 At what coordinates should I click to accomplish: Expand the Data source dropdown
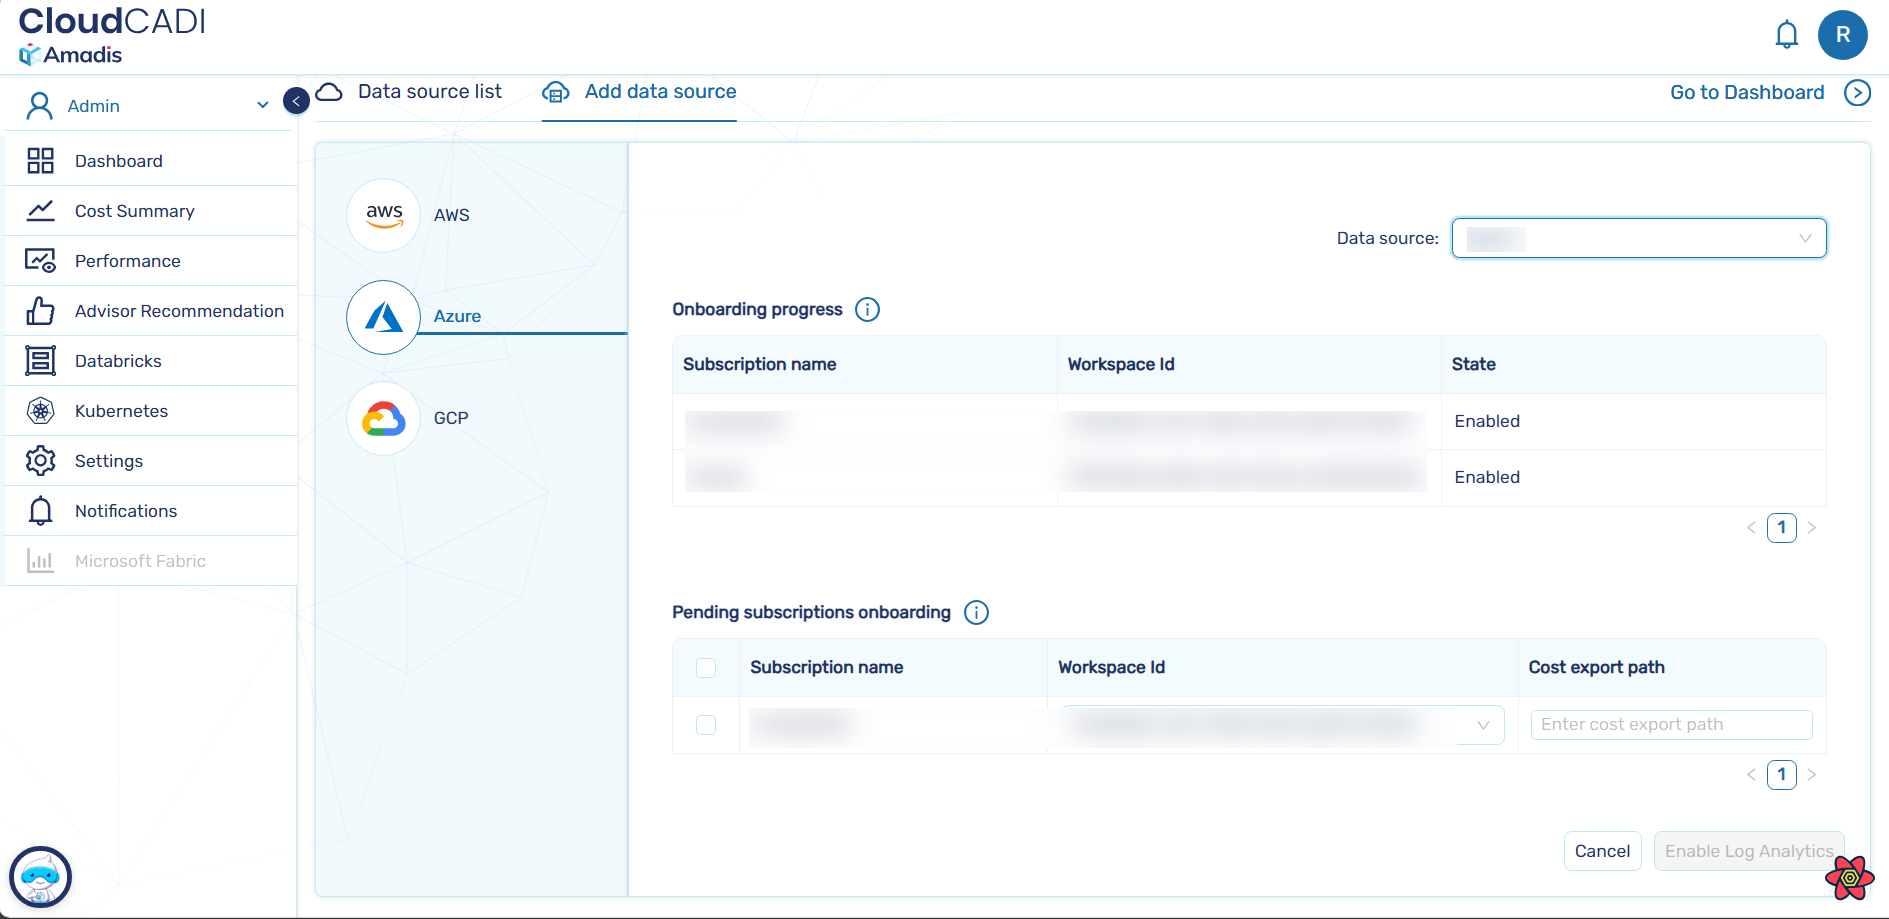click(x=1638, y=238)
